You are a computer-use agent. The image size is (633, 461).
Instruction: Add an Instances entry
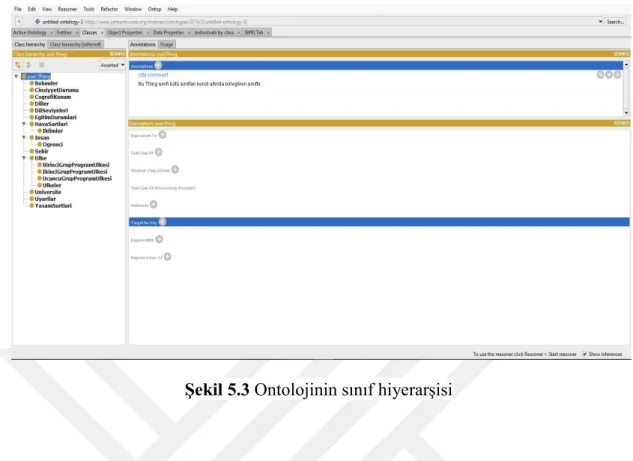(153, 205)
